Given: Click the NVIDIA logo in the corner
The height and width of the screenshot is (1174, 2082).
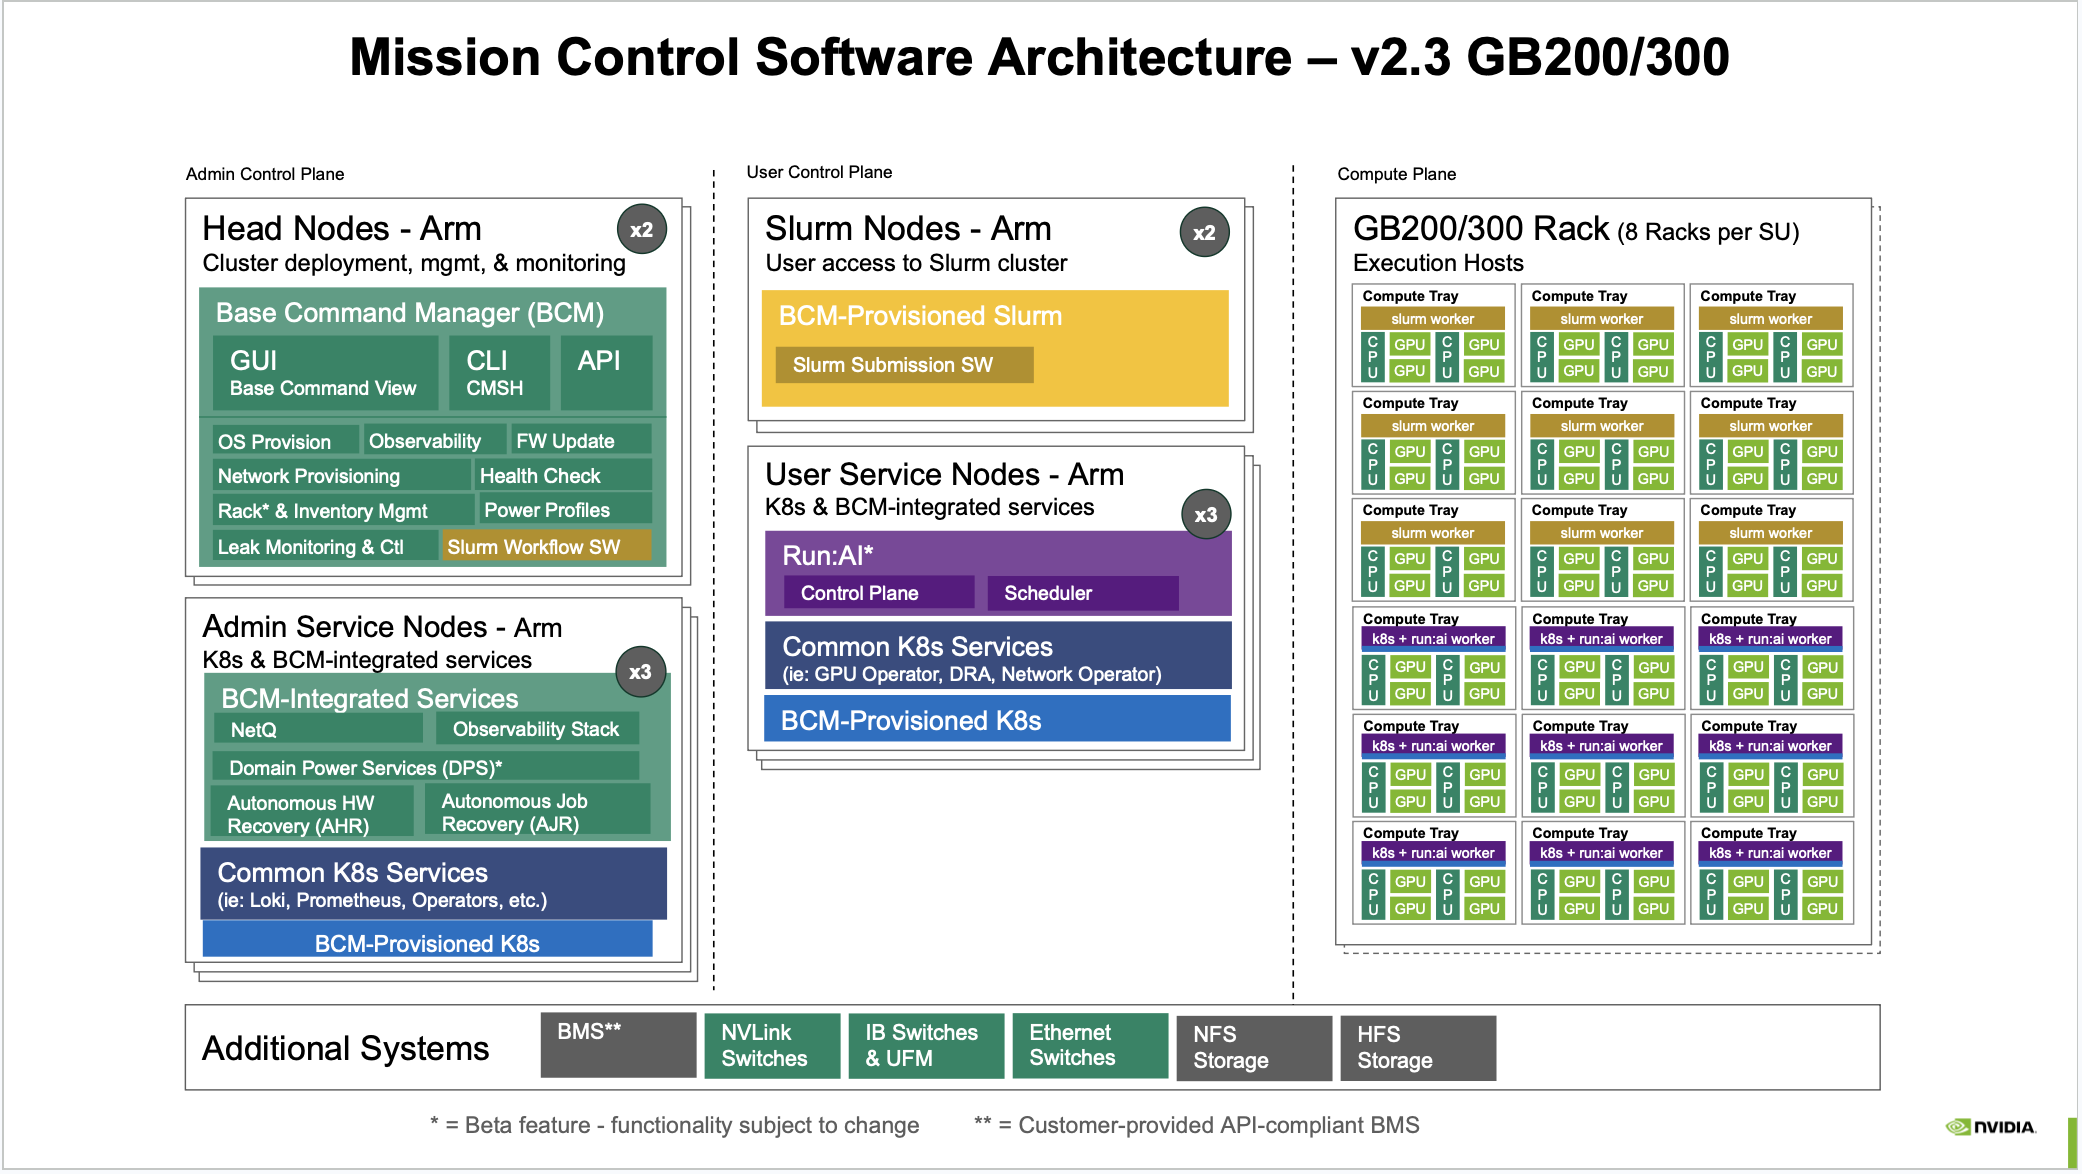Looking at the screenshot, I should [1990, 1127].
